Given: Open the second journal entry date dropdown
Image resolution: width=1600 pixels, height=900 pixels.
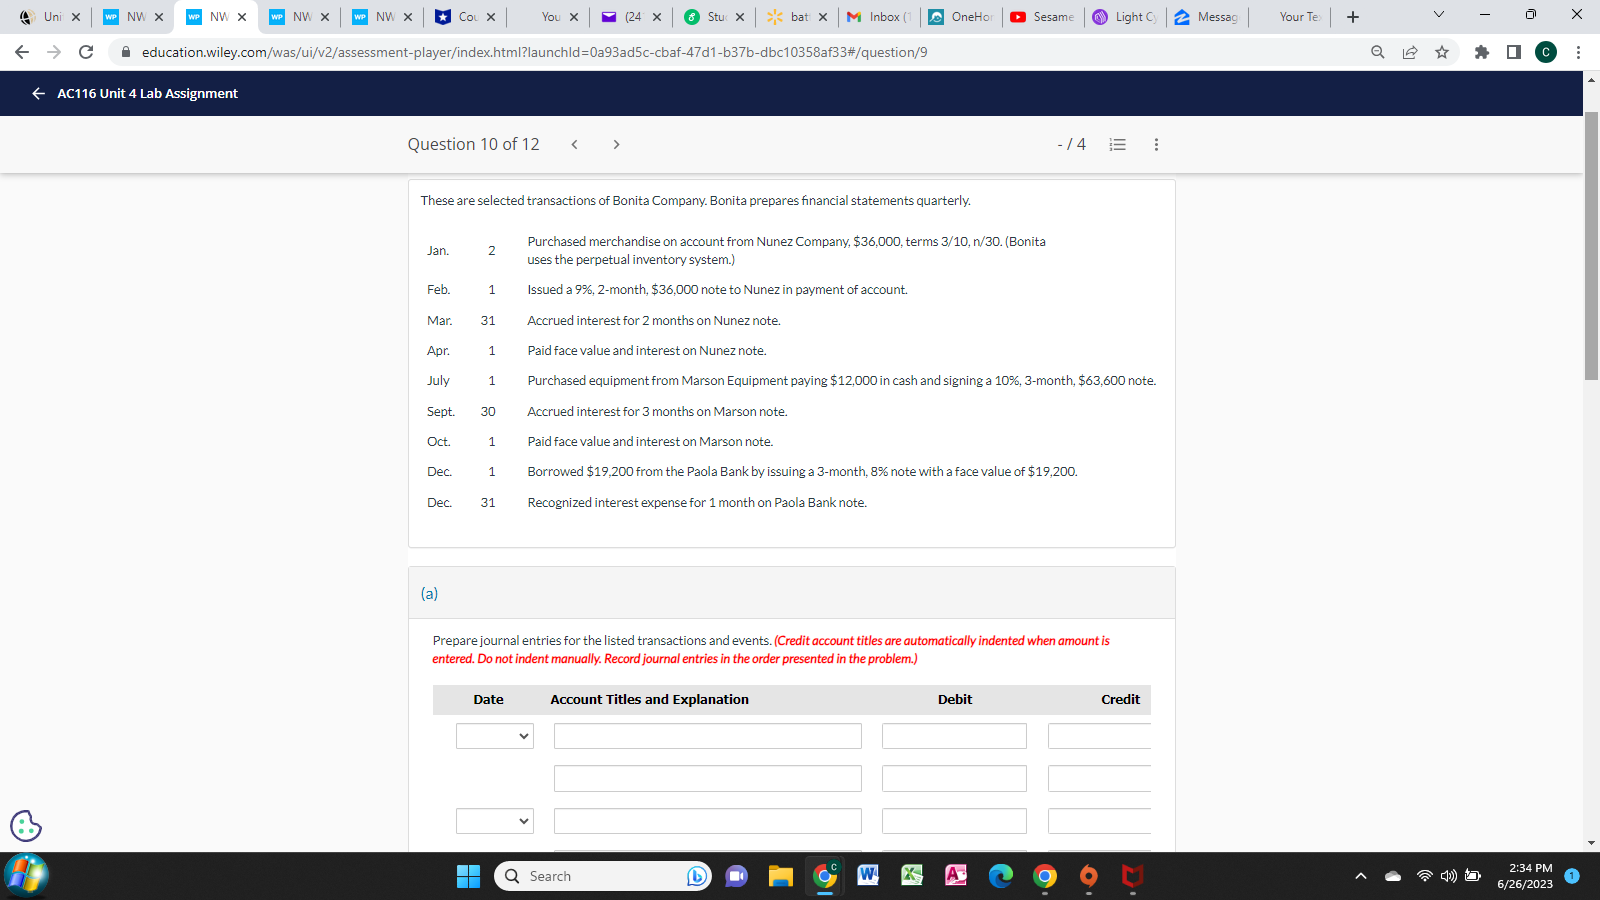Looking at the screenshot, I should [495, 821].
